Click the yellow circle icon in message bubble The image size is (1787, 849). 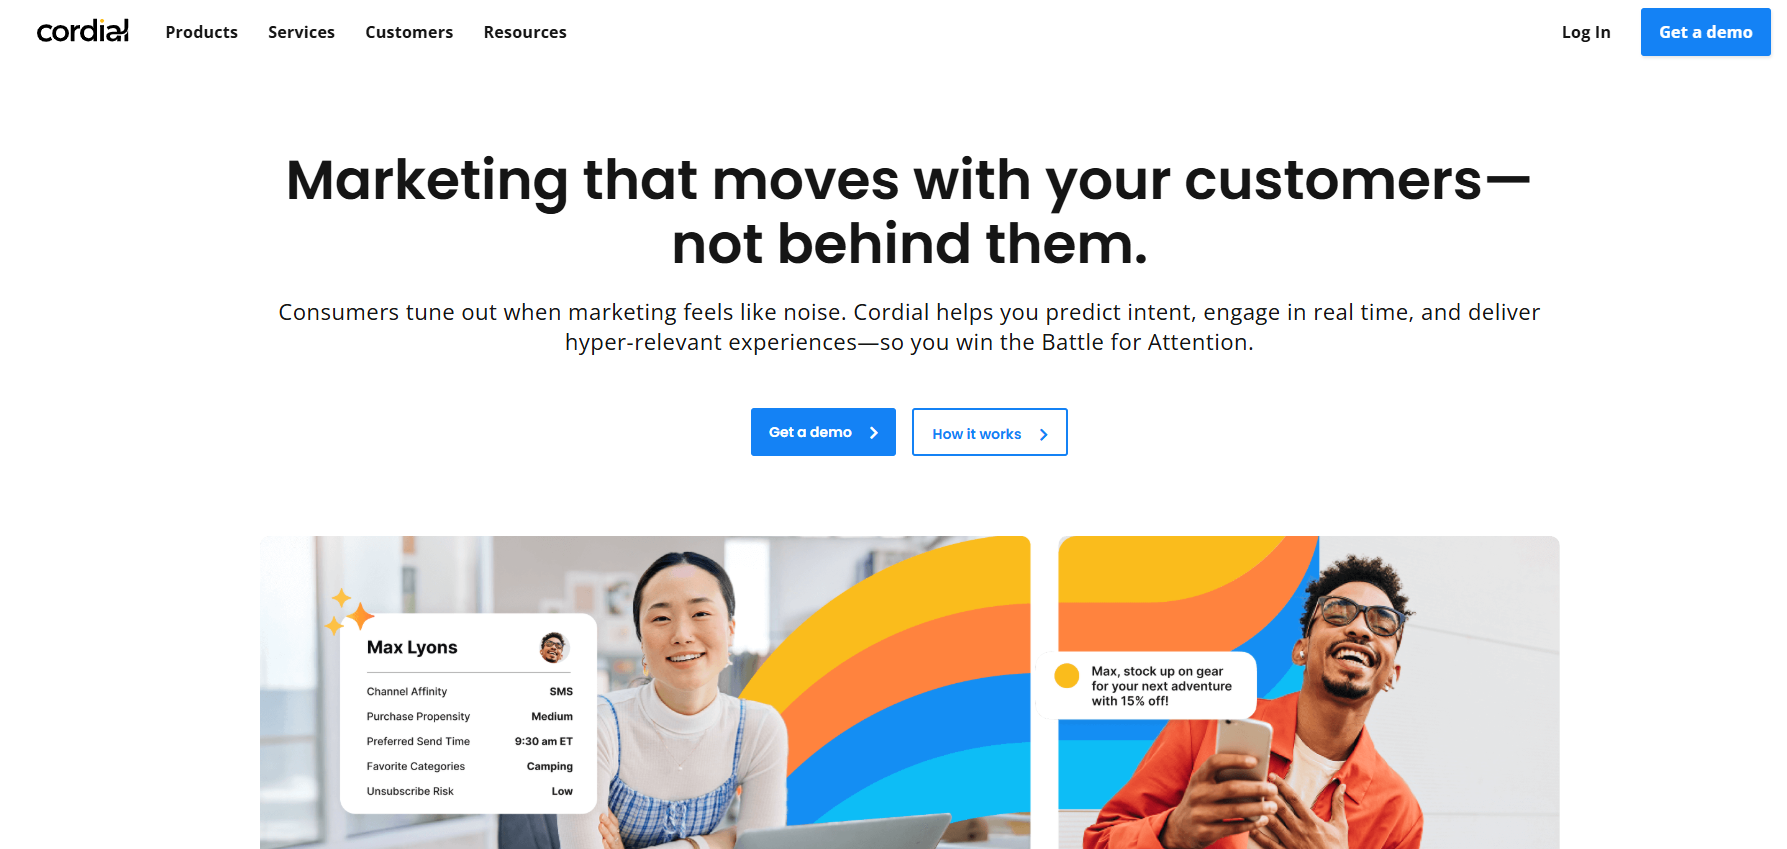(x=1067, y=676)
